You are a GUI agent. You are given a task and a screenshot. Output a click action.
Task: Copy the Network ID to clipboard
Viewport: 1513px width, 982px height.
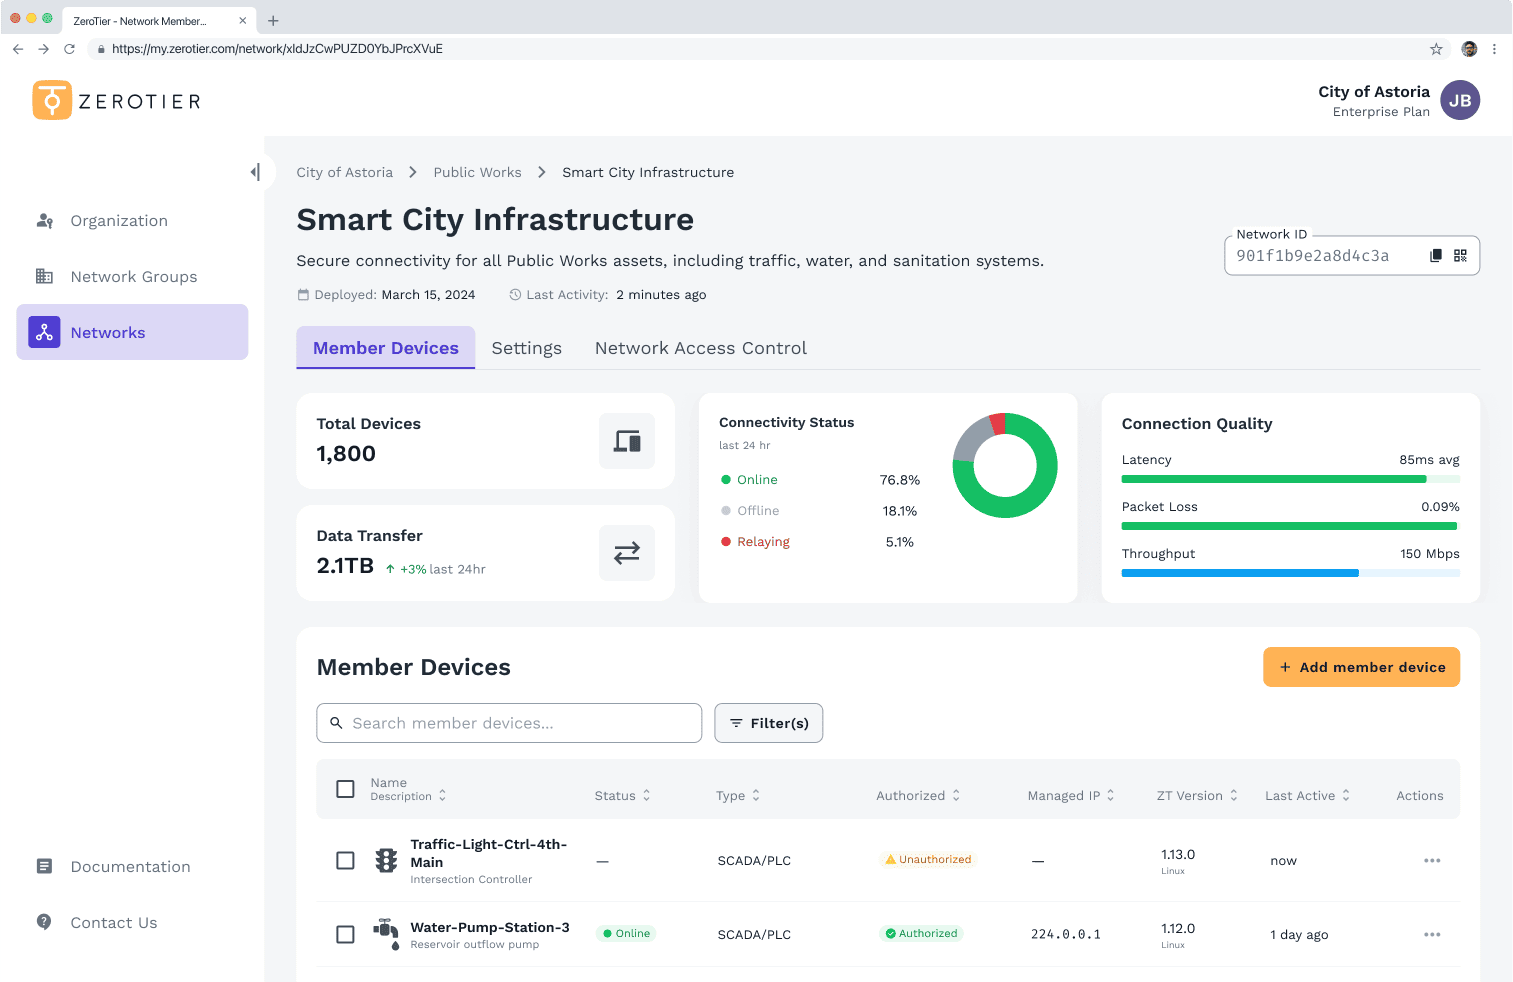[1435, 256]
